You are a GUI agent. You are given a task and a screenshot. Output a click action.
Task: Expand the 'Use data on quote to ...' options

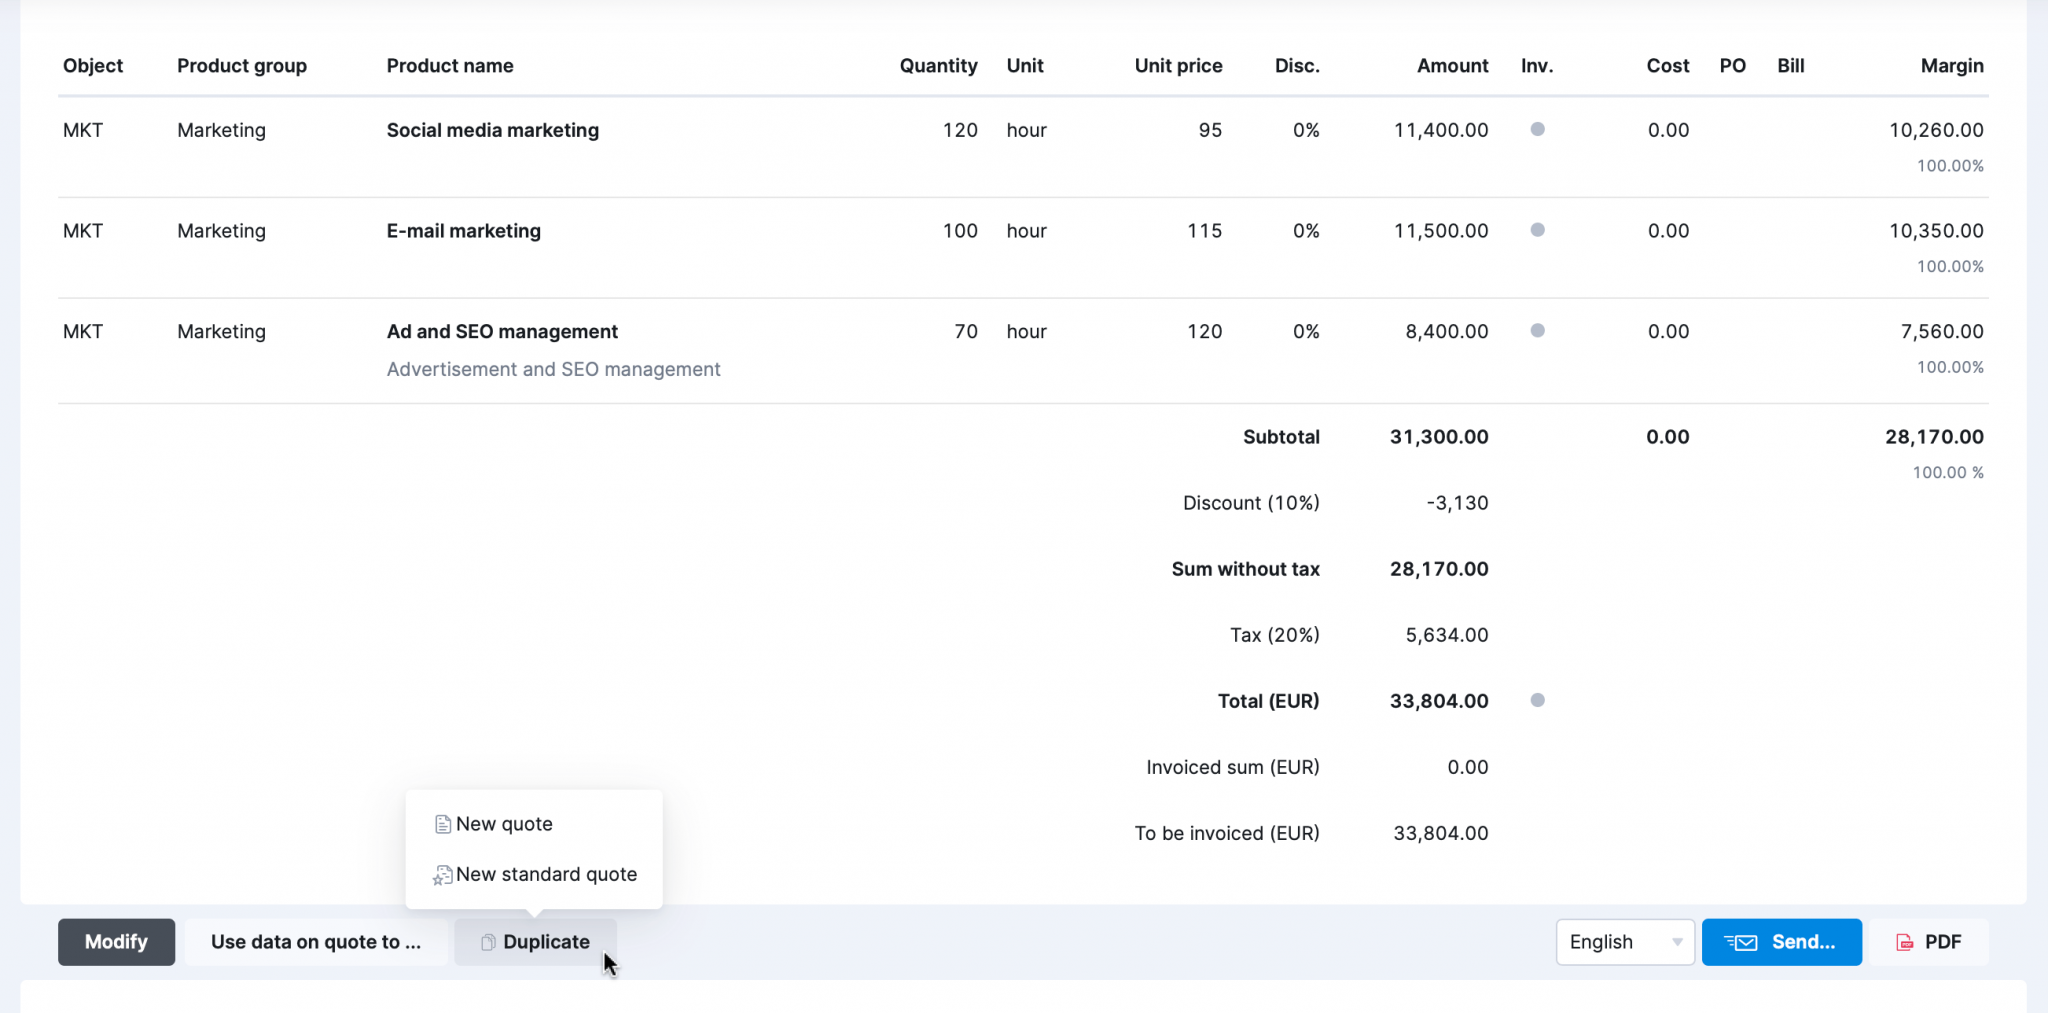[316, 941]
